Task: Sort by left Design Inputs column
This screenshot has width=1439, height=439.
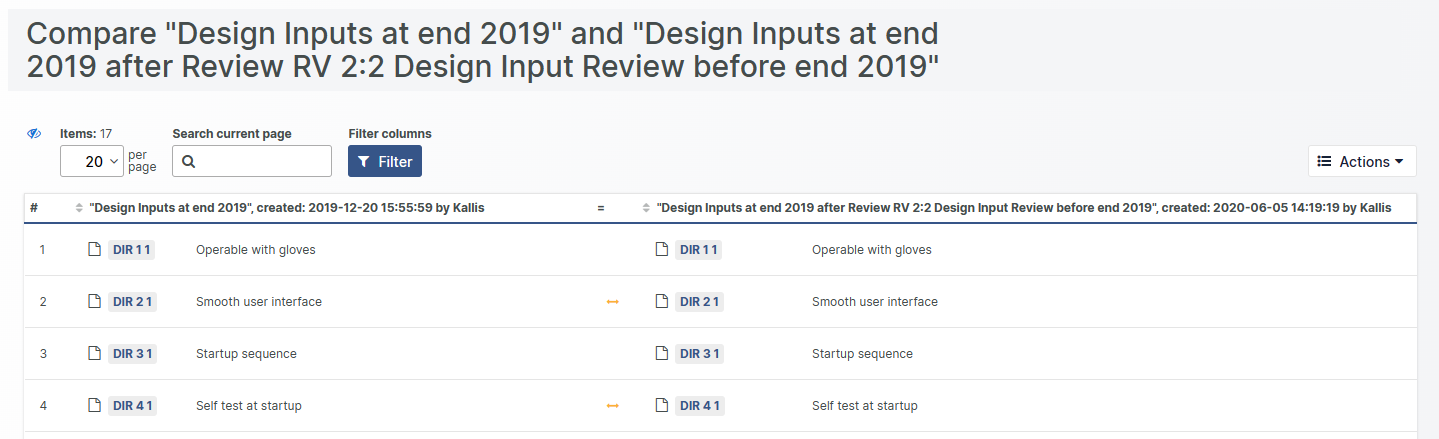Action: click(80, 208)
